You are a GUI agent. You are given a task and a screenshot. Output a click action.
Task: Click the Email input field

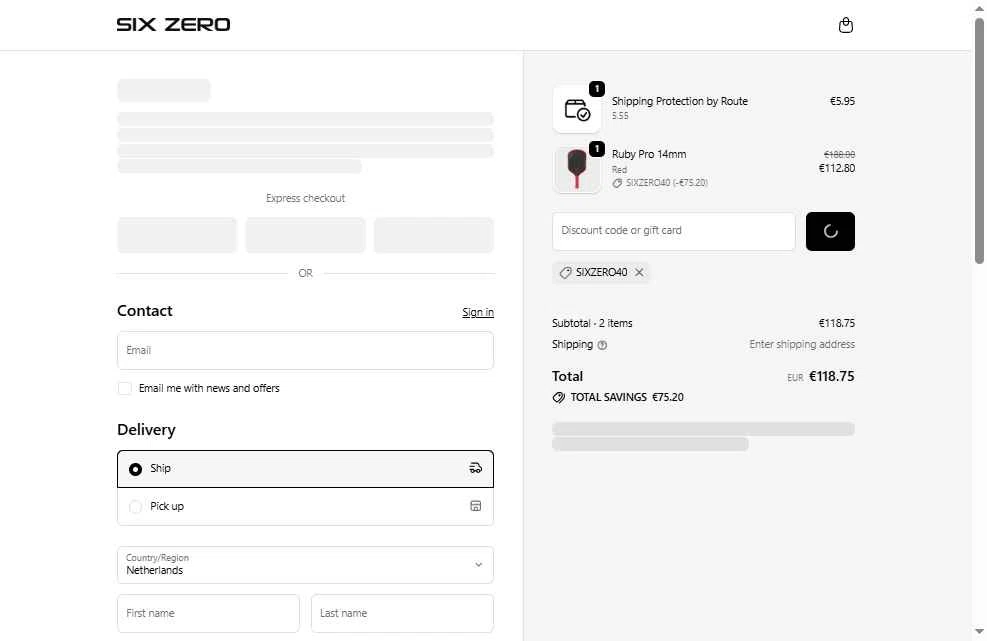click(305, 350)
